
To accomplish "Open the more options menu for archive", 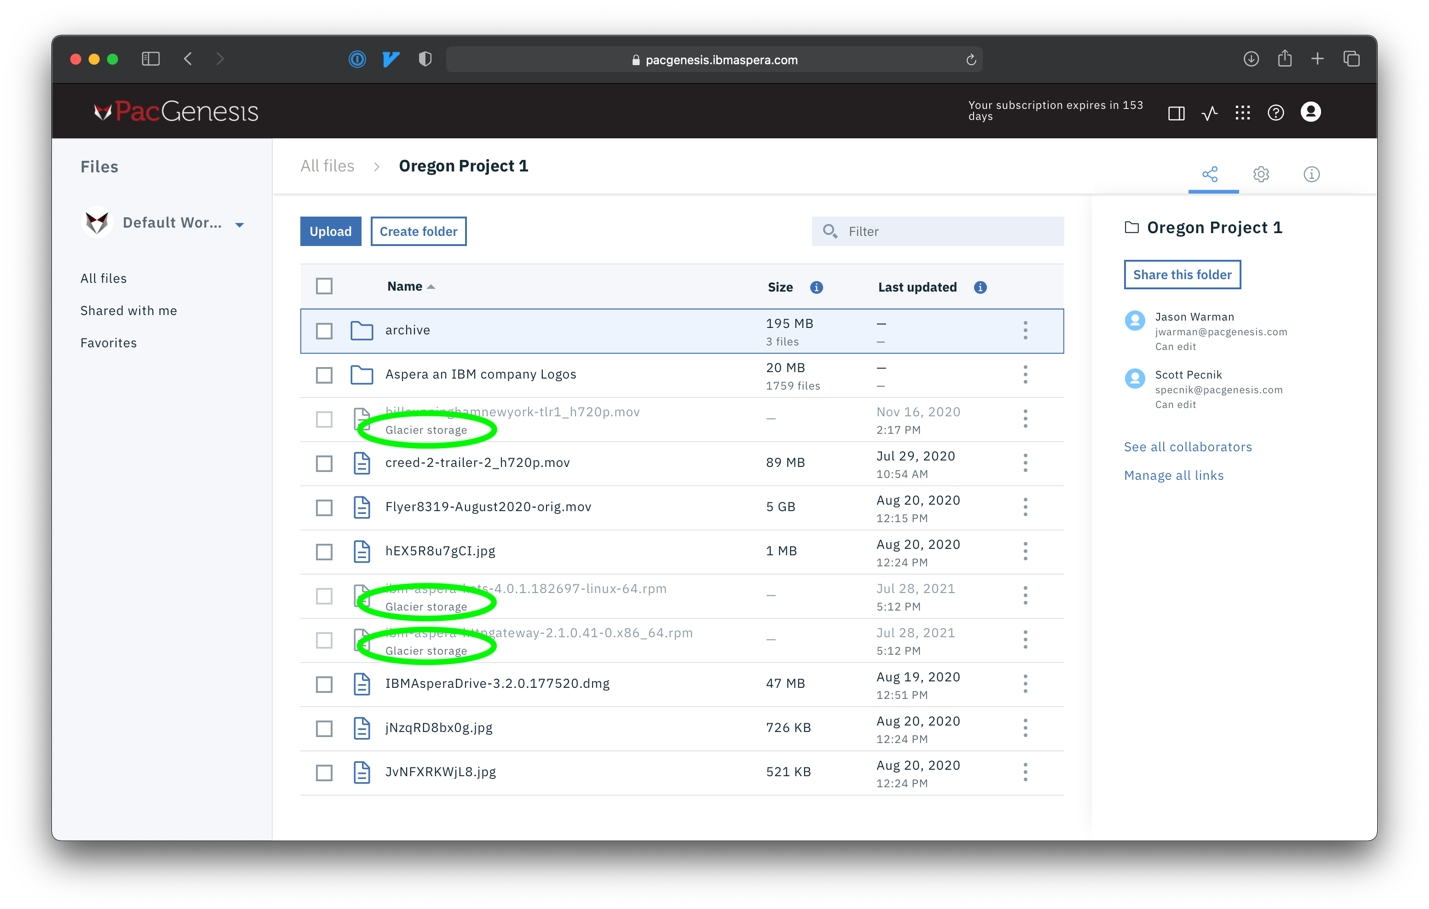I will (x=1025, y=330).
